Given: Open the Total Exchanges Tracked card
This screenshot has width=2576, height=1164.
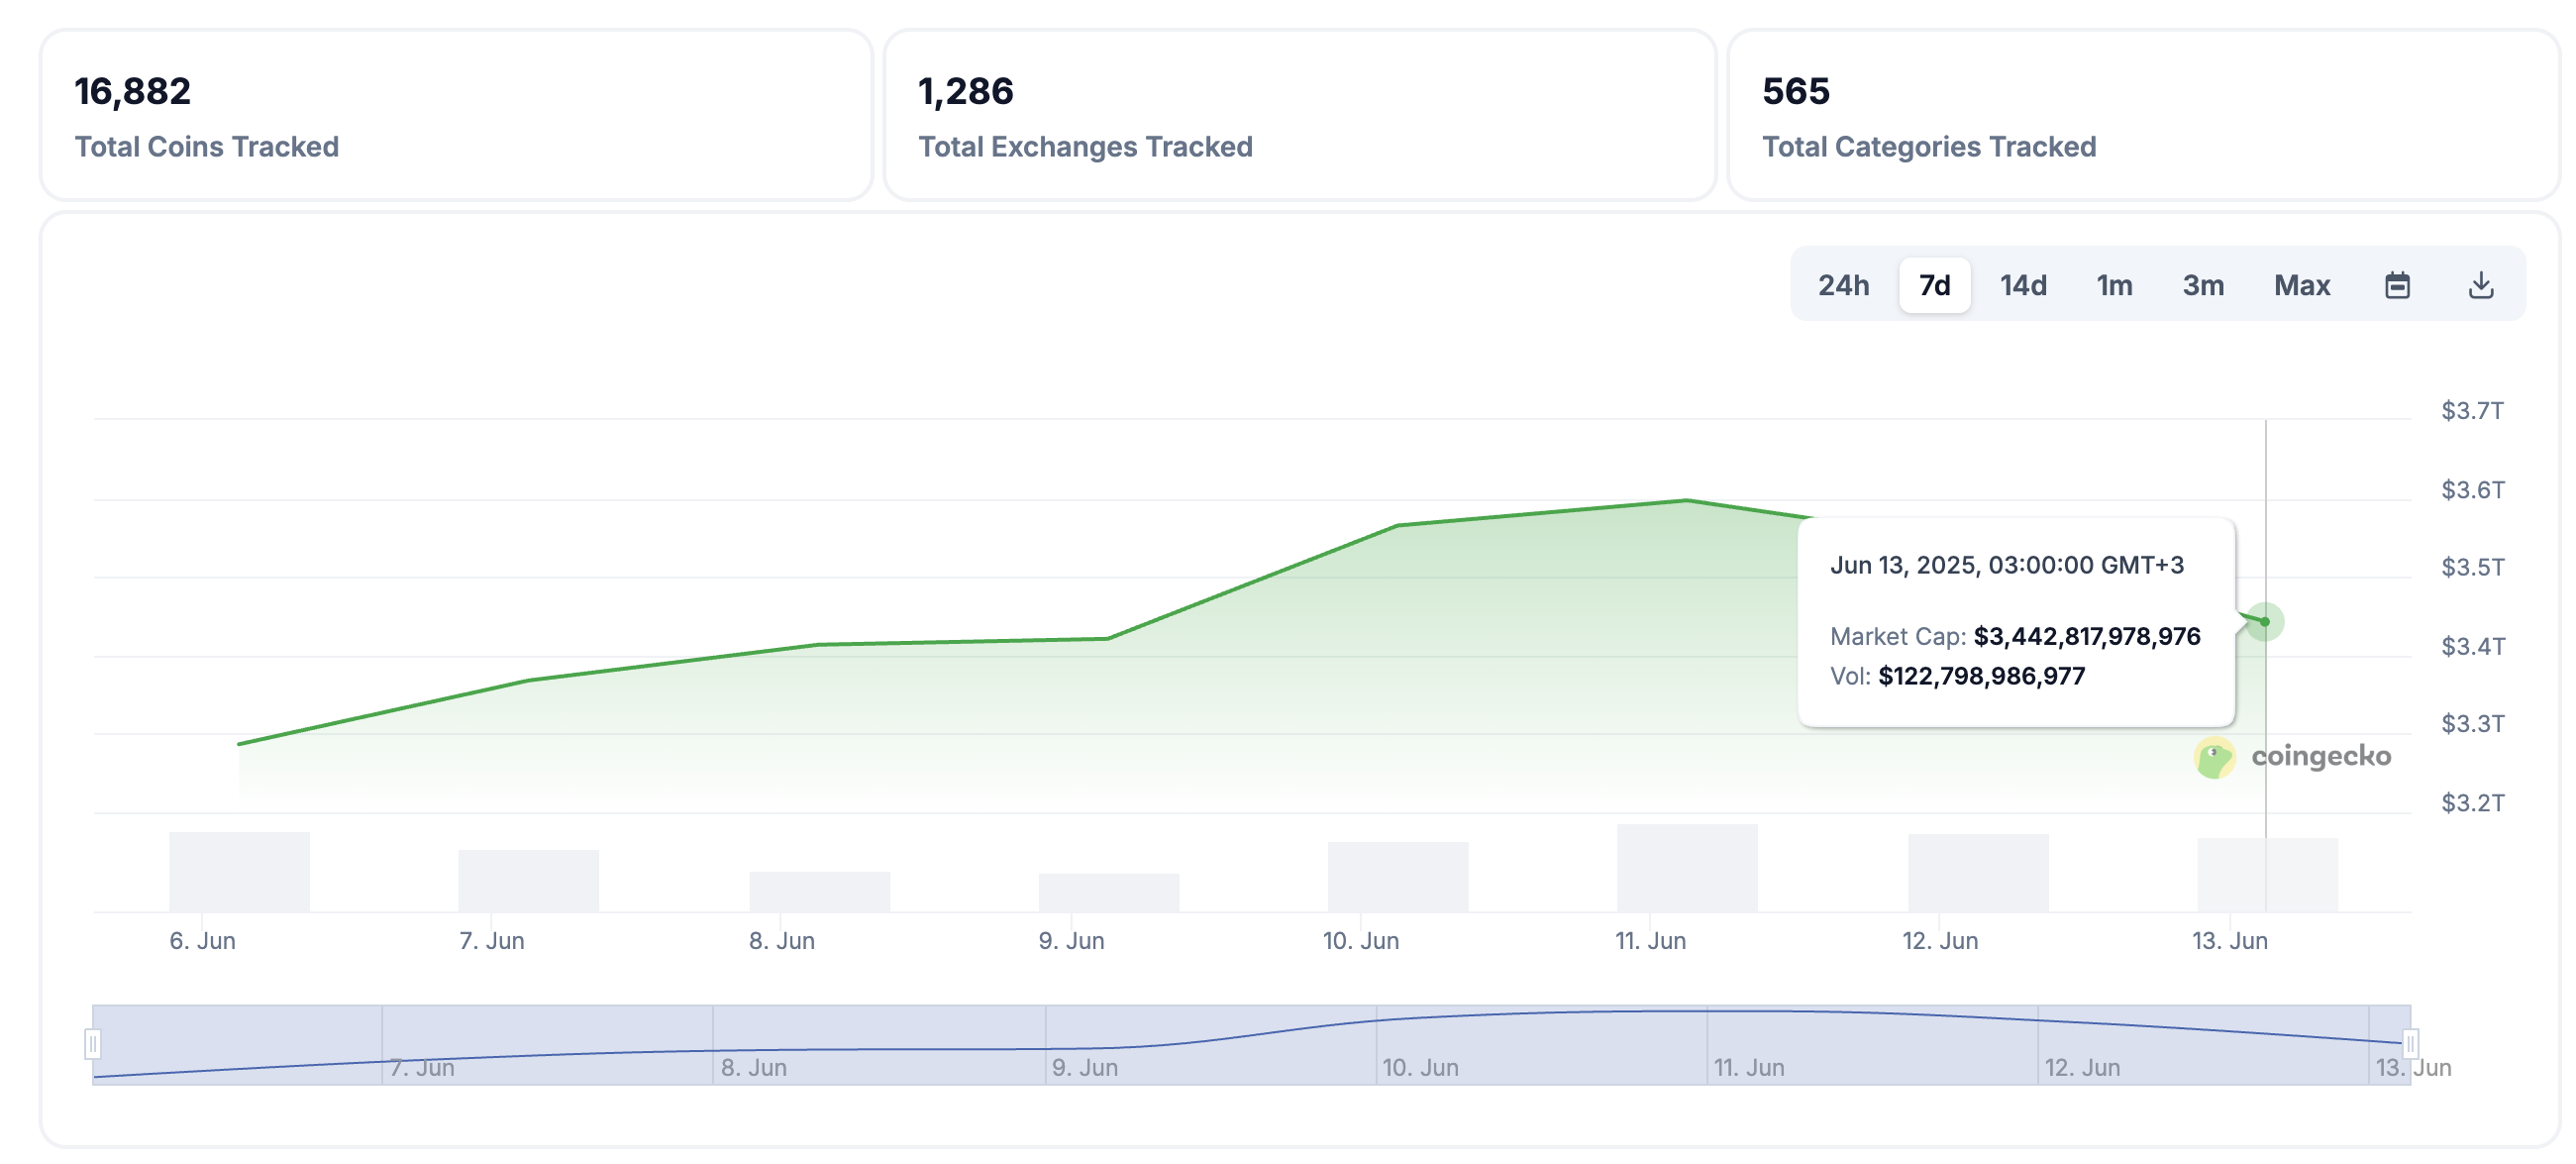Looking at the screenshot, I should pos(1300,115).
